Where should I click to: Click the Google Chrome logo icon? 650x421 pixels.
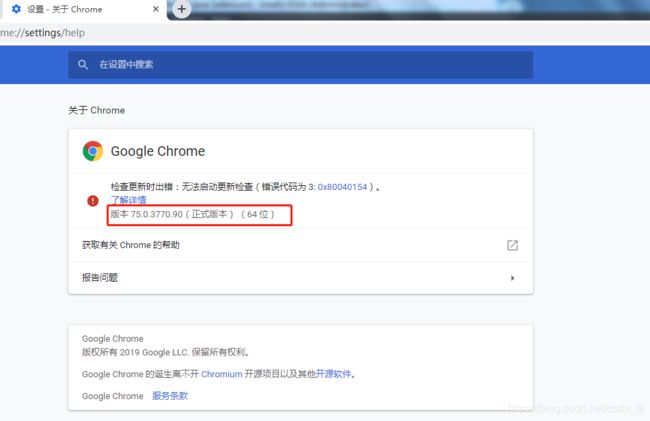(x=93, y=151)
